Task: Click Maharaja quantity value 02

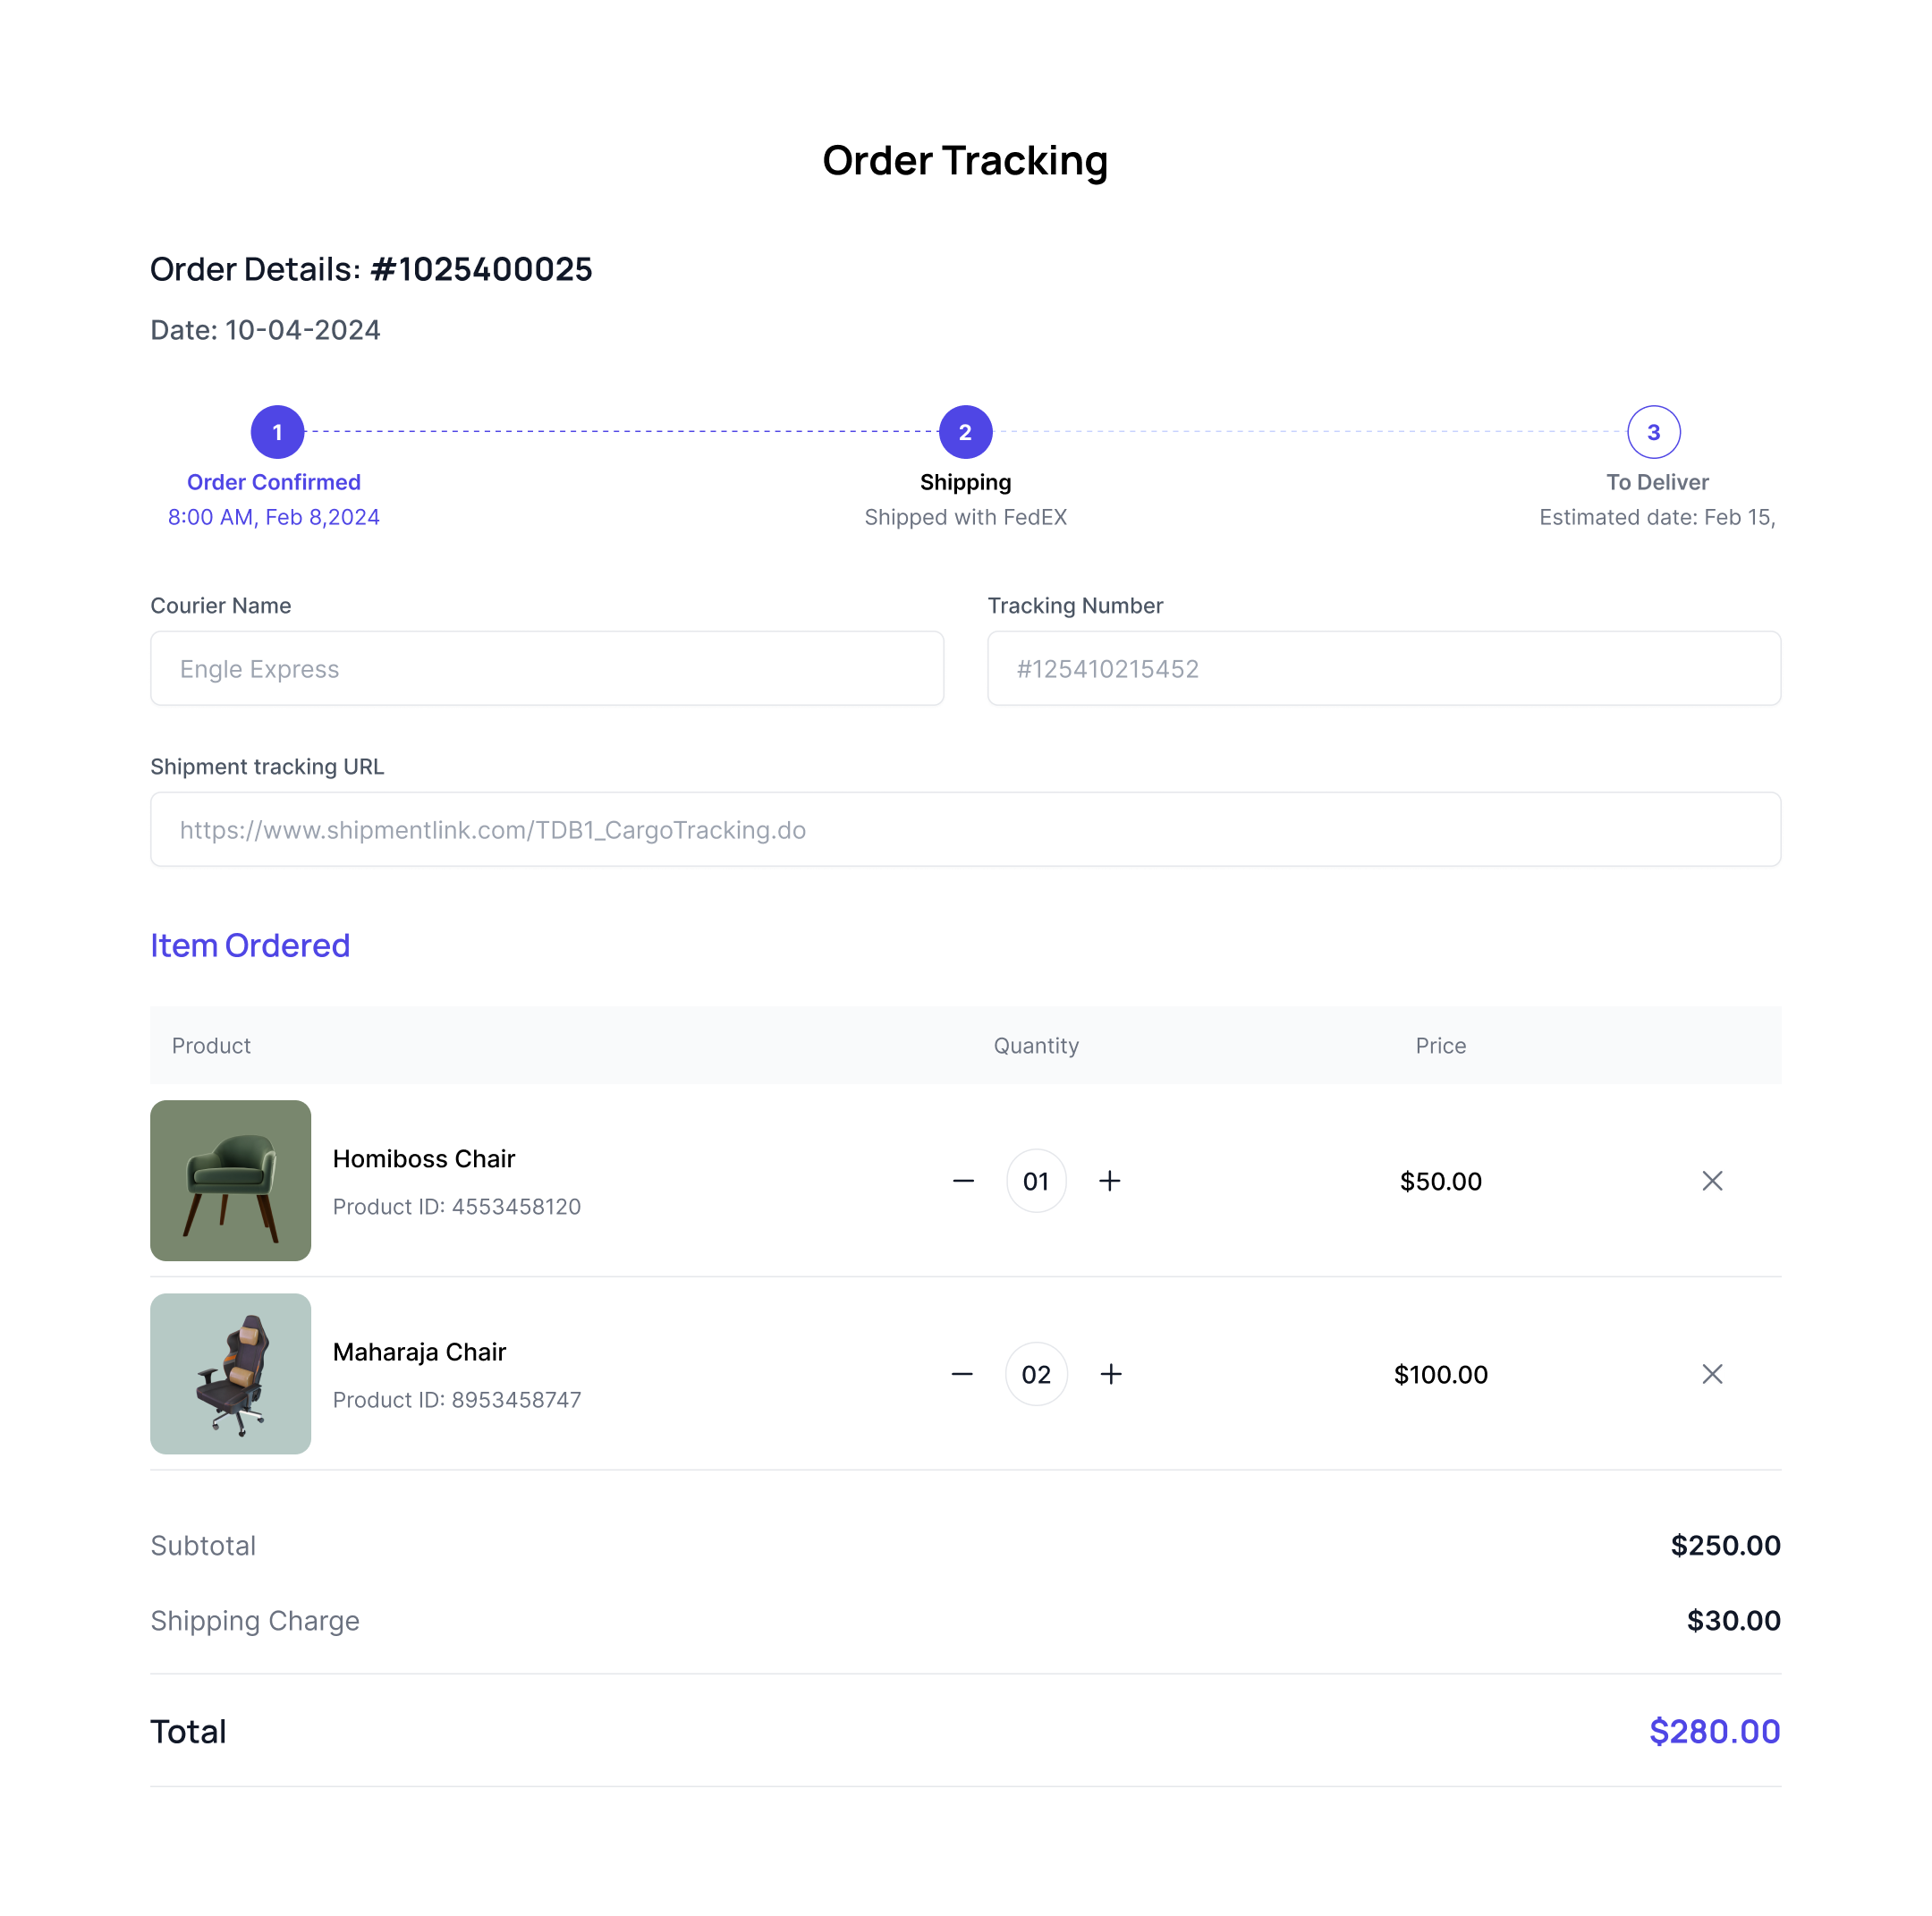Action: pos(1036,1374)
